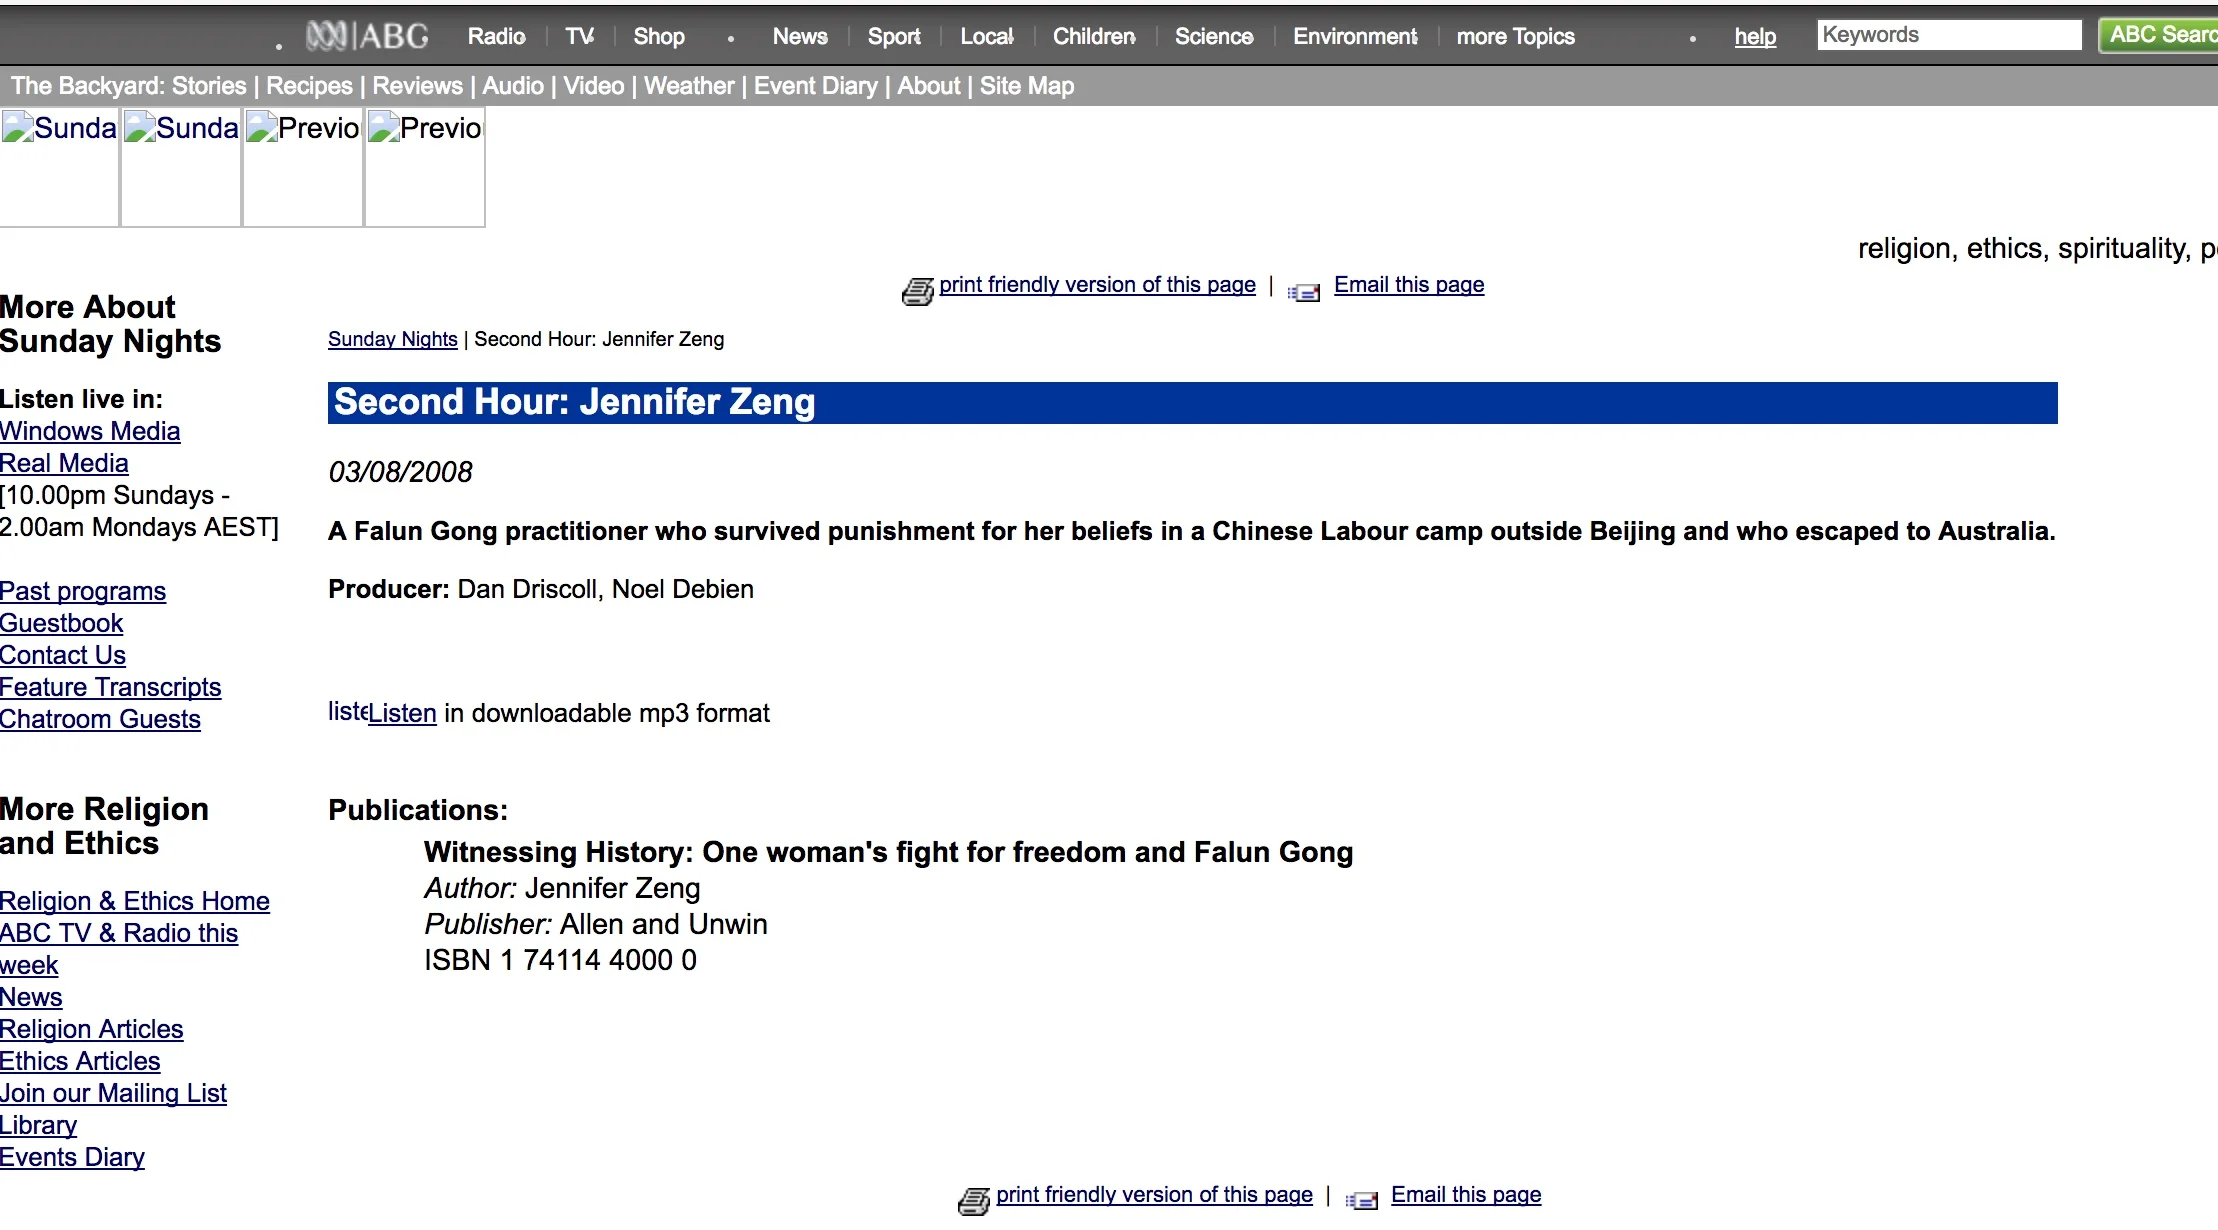The height and width of the screenshot is (1230, 2218).
Task: Click the help link in header
Action: pyautogui.click(x=1754, y=37)
